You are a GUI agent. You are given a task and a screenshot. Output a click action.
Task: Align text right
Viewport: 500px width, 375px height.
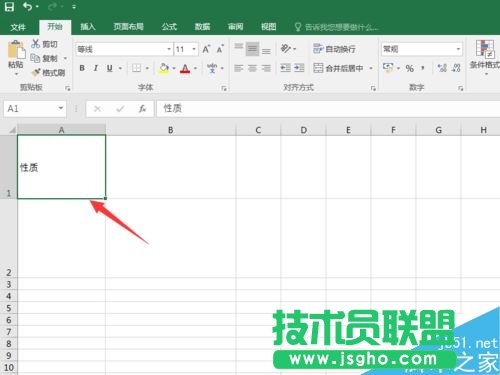tap(266, 68)
